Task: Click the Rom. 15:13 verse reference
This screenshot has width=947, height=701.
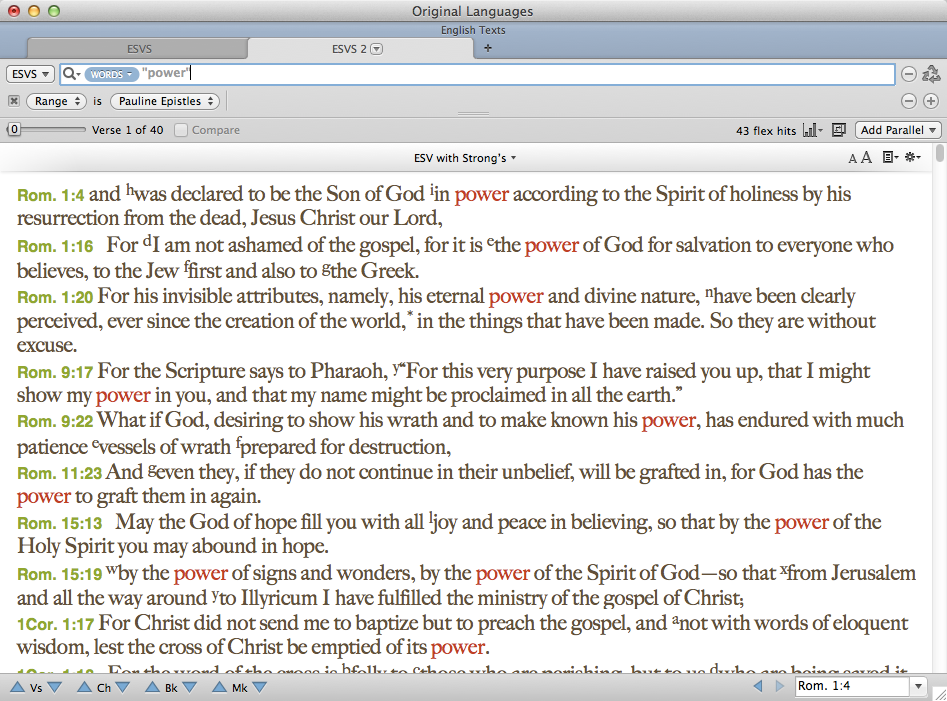Action: click(59, 523)
